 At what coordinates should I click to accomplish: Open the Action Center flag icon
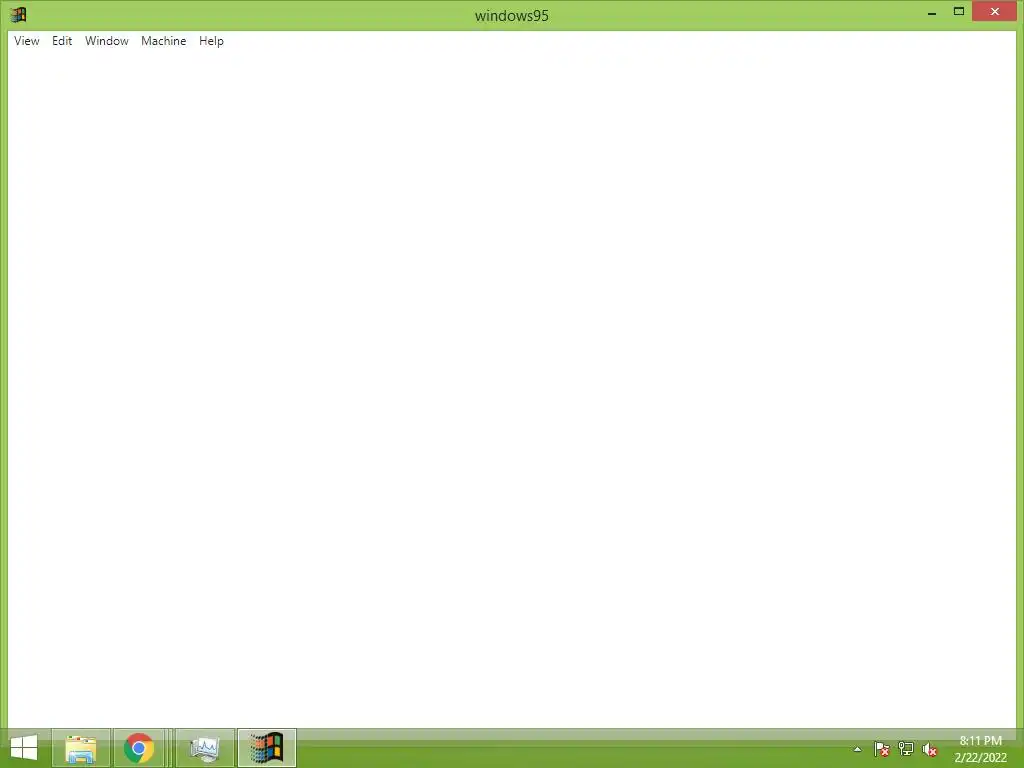click(881, 749)
